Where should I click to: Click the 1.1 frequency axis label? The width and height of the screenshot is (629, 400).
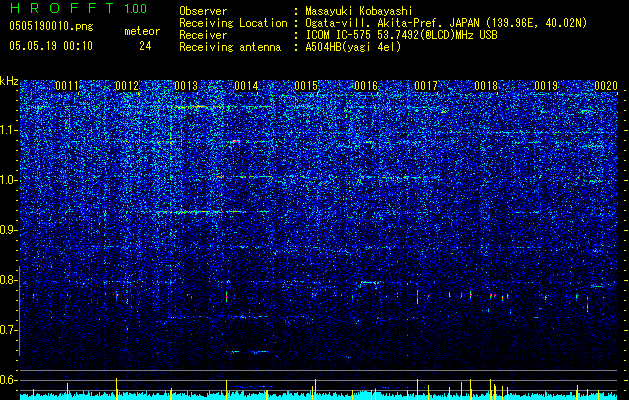click(9, 131)
